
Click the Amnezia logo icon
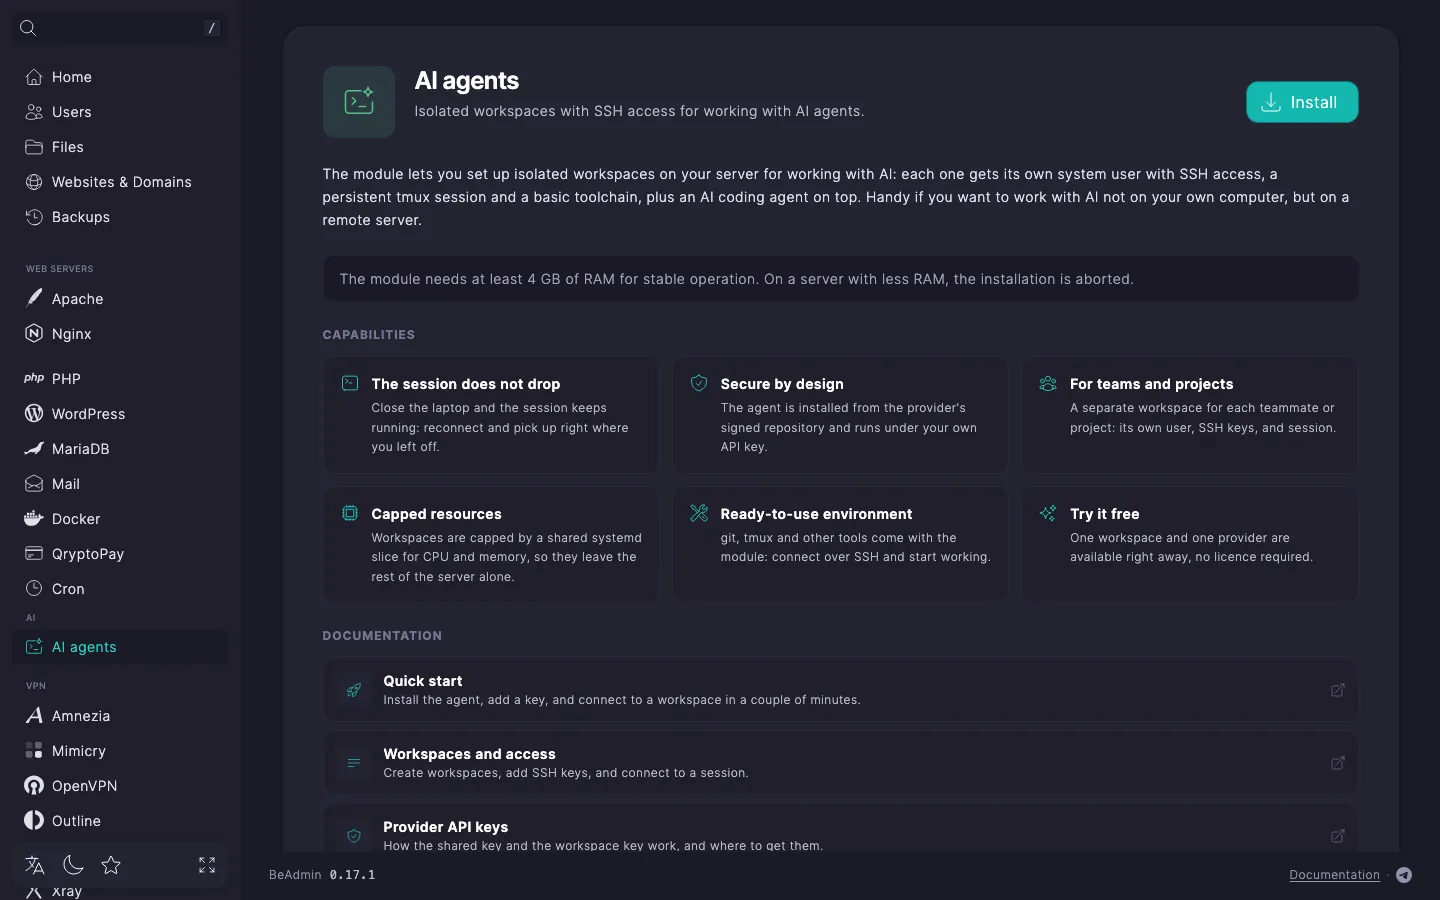click(34, 715)
